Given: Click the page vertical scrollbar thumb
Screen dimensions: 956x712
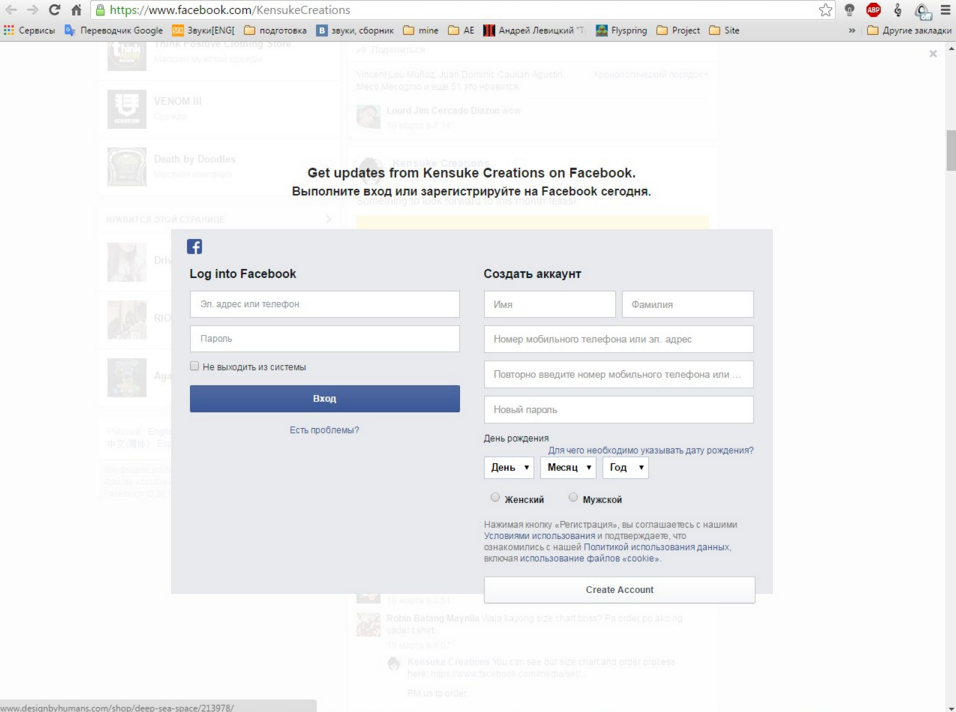Looking at the screenshot, I should coord(951,151).
